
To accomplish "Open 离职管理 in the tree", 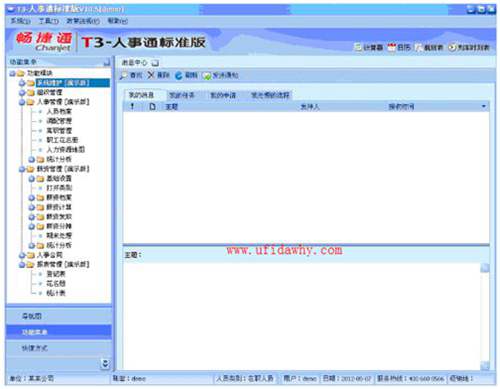I will (x=59, y=131).
